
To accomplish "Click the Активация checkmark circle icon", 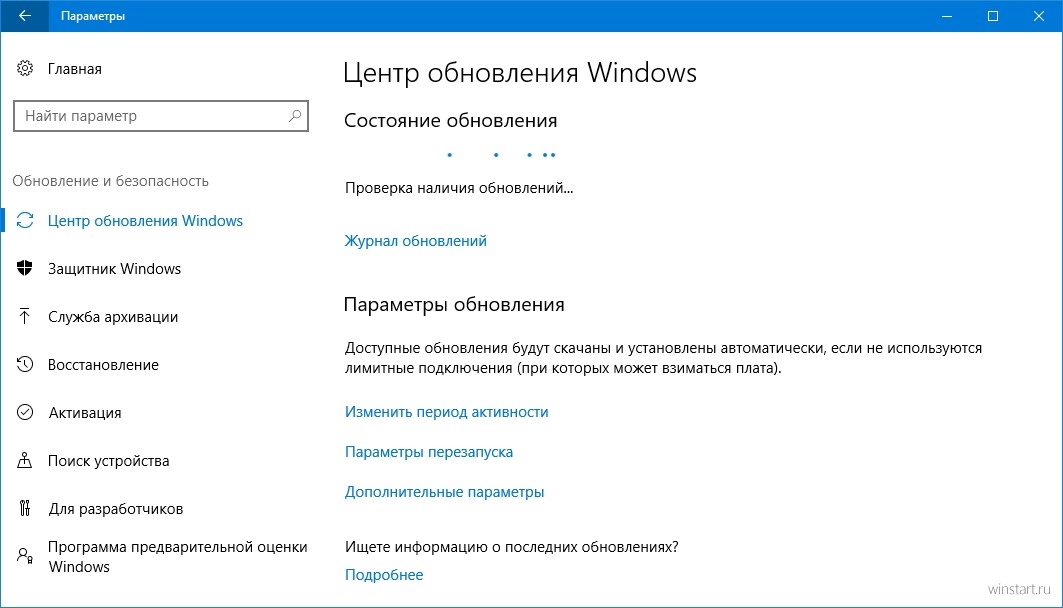I will pos(25,412).
